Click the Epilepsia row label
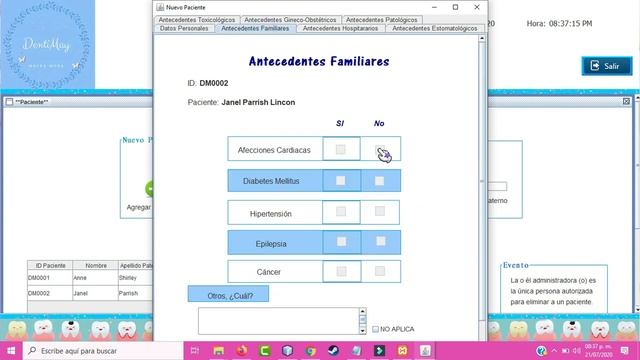This screenshot has height=360, width=640. click(271, 244)
